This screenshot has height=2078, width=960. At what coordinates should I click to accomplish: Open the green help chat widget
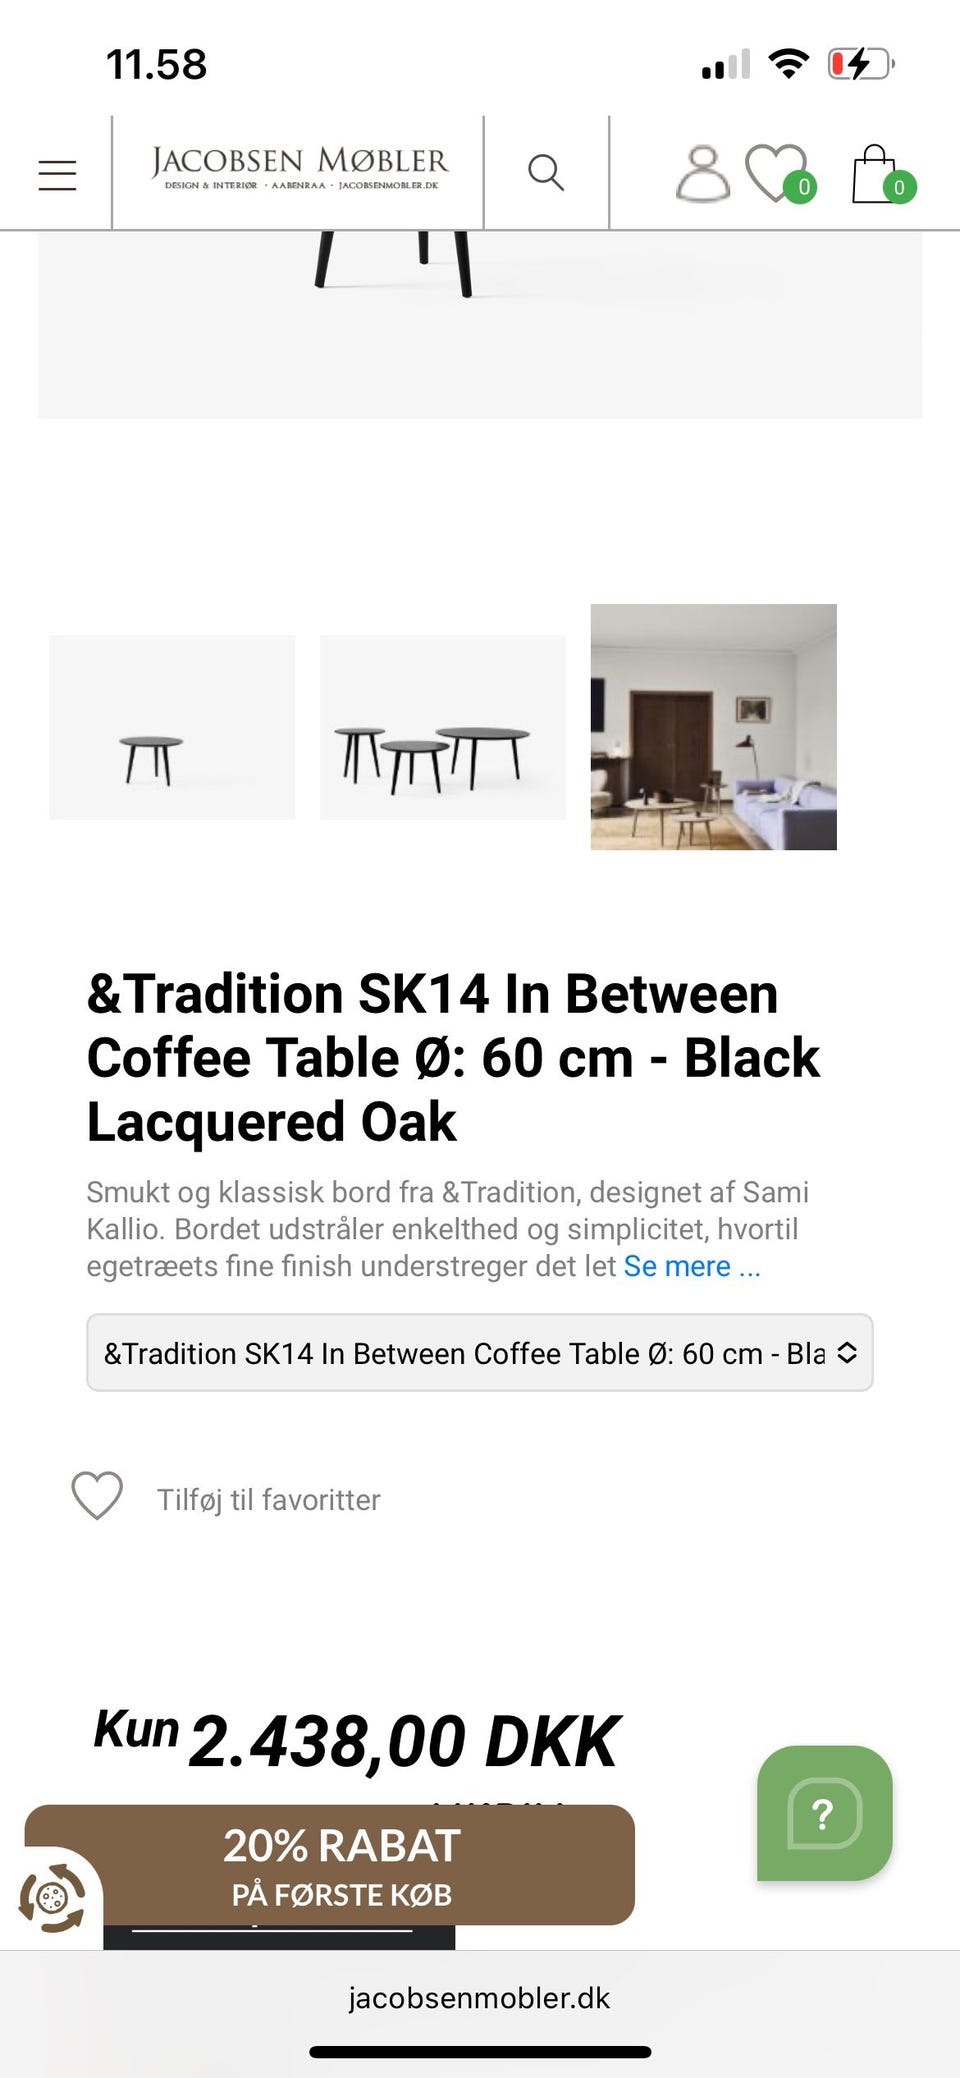point(824,1812)
